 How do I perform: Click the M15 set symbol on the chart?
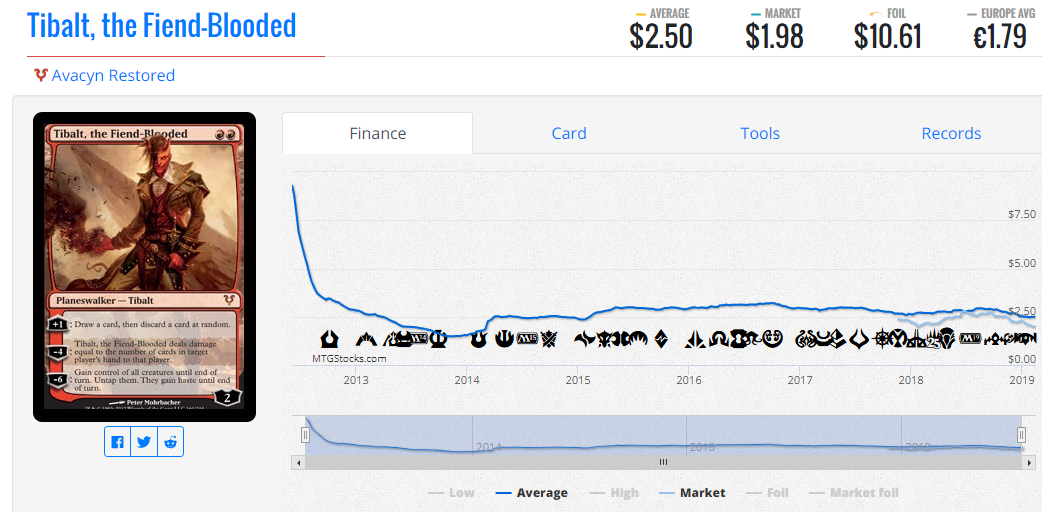point(526,339)
